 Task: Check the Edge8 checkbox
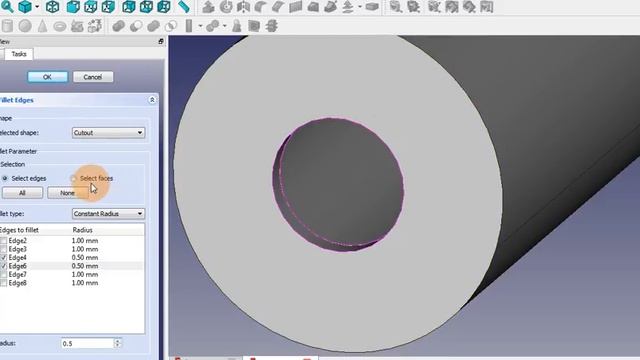pyautogui.click(x=4, y=283)
